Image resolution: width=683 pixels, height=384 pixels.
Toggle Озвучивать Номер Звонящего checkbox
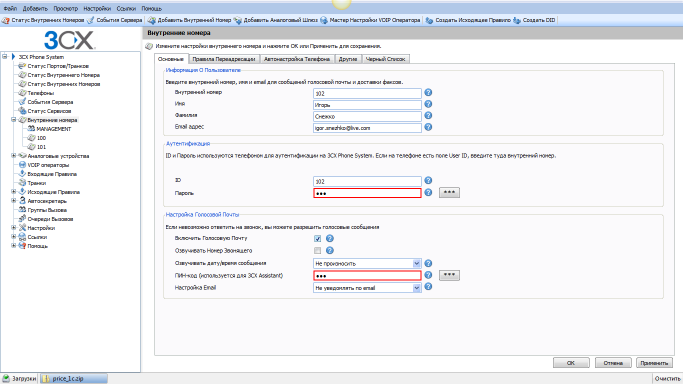pyautogui.click(x=317, y=250)
